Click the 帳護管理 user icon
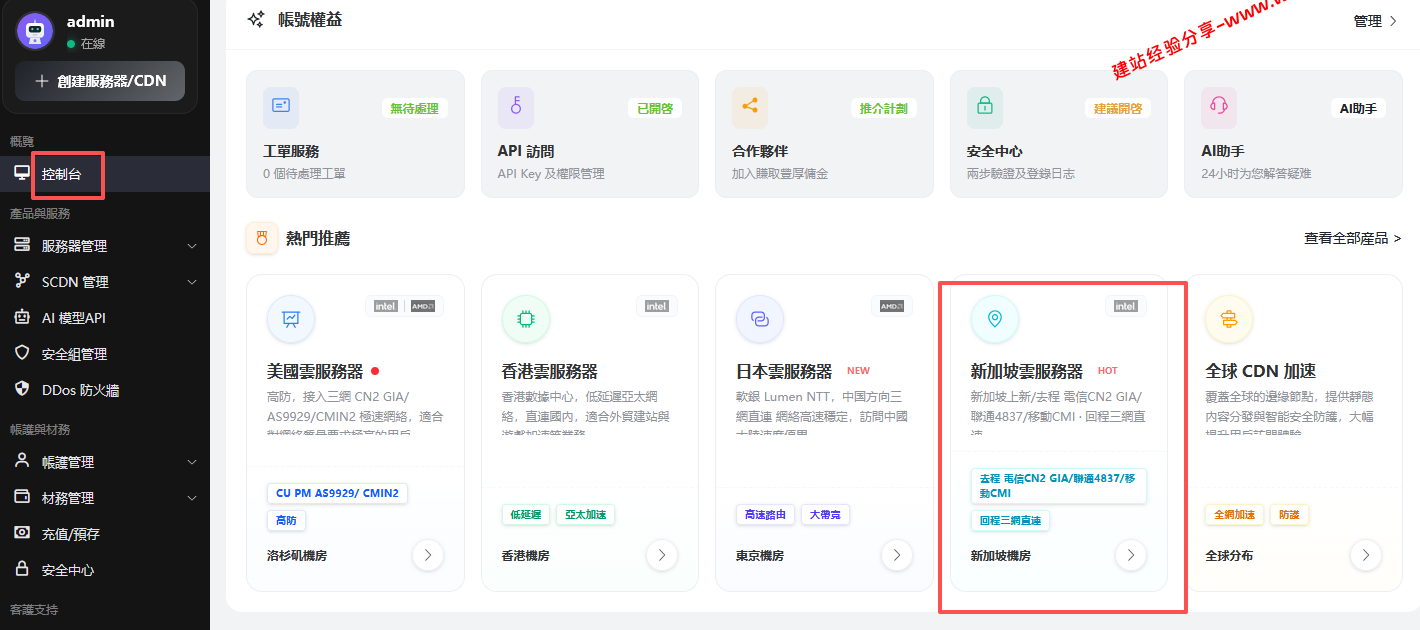This screenshot has width=1420, height=630. pyautogui.click(x=22, y=461)
